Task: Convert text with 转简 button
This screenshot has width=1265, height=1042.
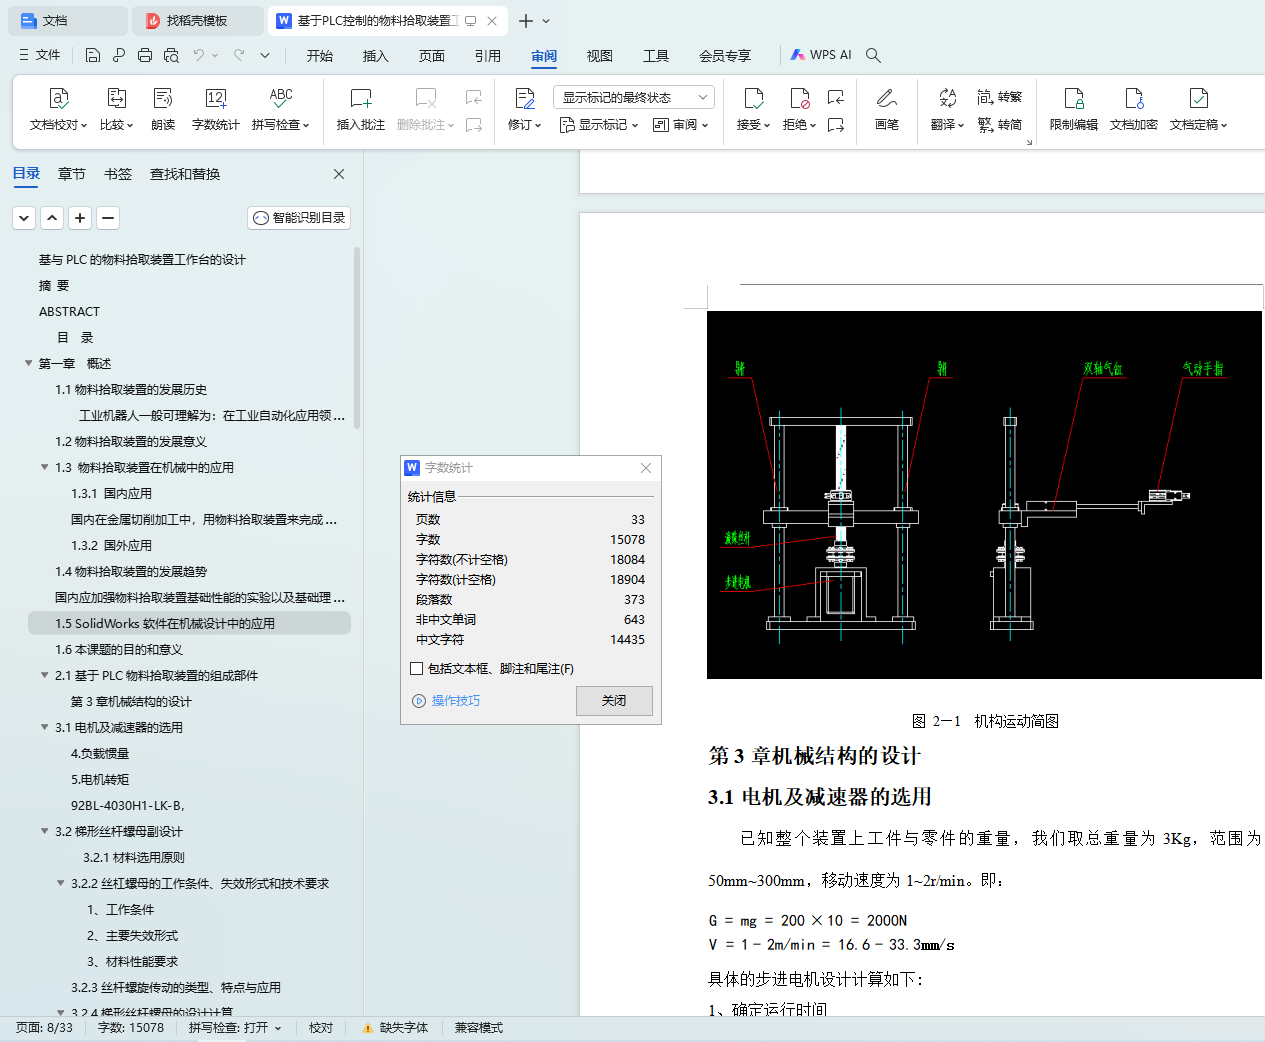Action: click(x=999, y=124)
